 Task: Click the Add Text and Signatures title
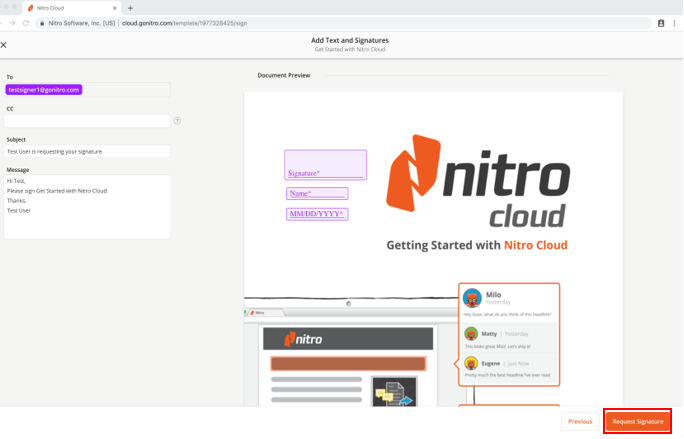pyautogui.click(x=350, y=40)
